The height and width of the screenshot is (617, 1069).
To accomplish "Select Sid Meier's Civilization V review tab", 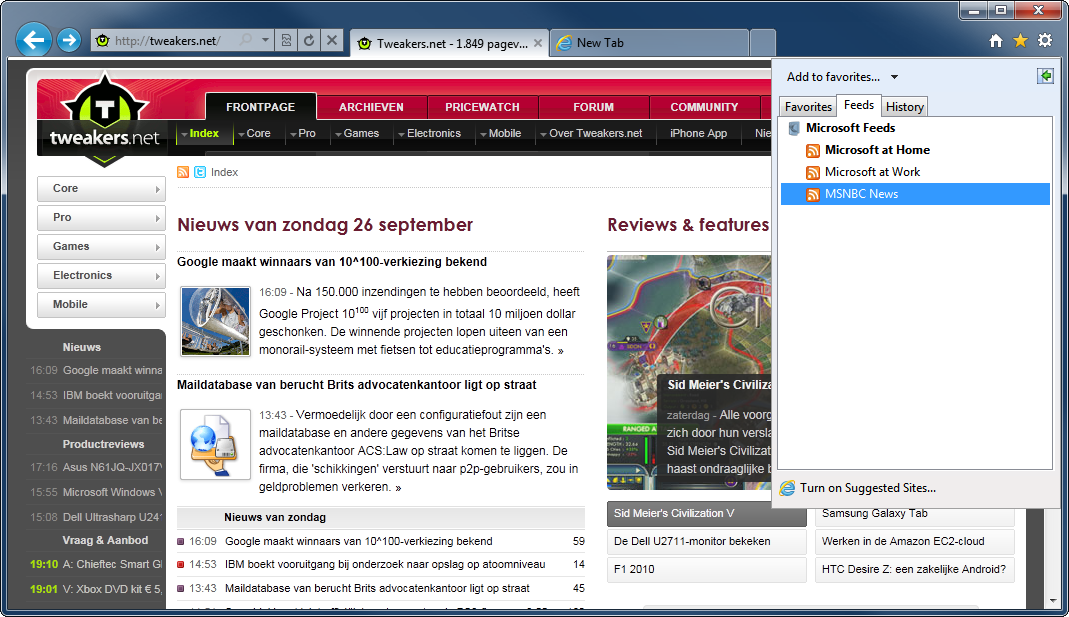I will click(x=706, y=513).
